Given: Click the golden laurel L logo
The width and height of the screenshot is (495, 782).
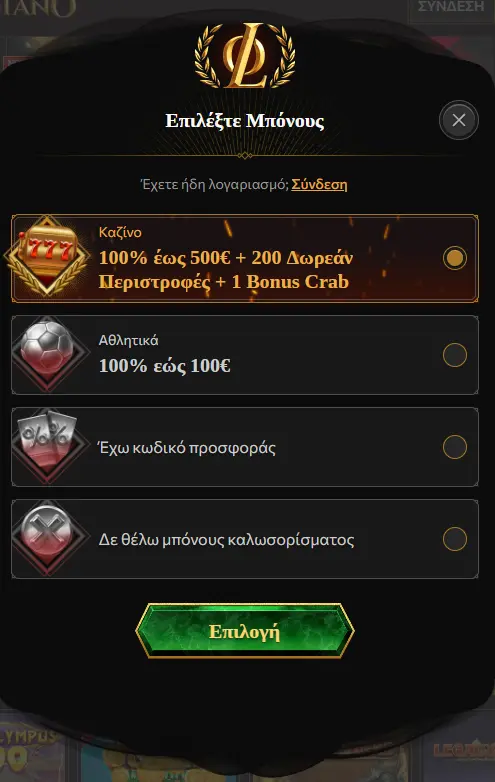Looking at the screenshot, I should (x=244, y=56).
